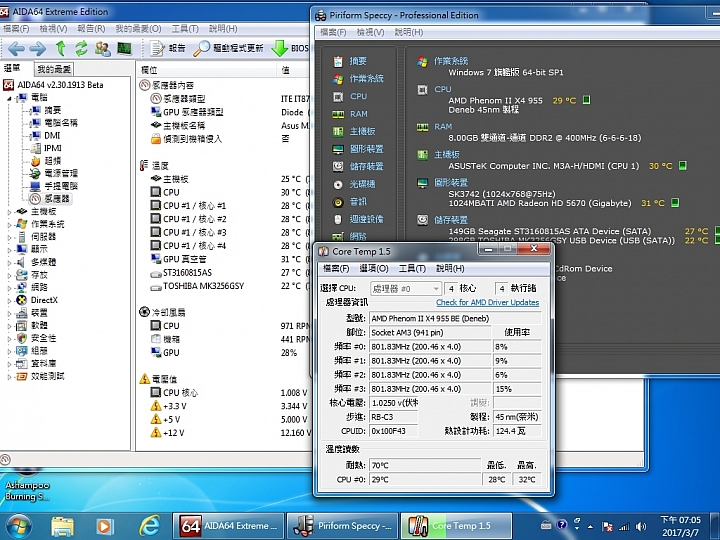720x540 pixels.
Task: Switch to the 選單 tab in AIDA64
Action: [12, 68]
